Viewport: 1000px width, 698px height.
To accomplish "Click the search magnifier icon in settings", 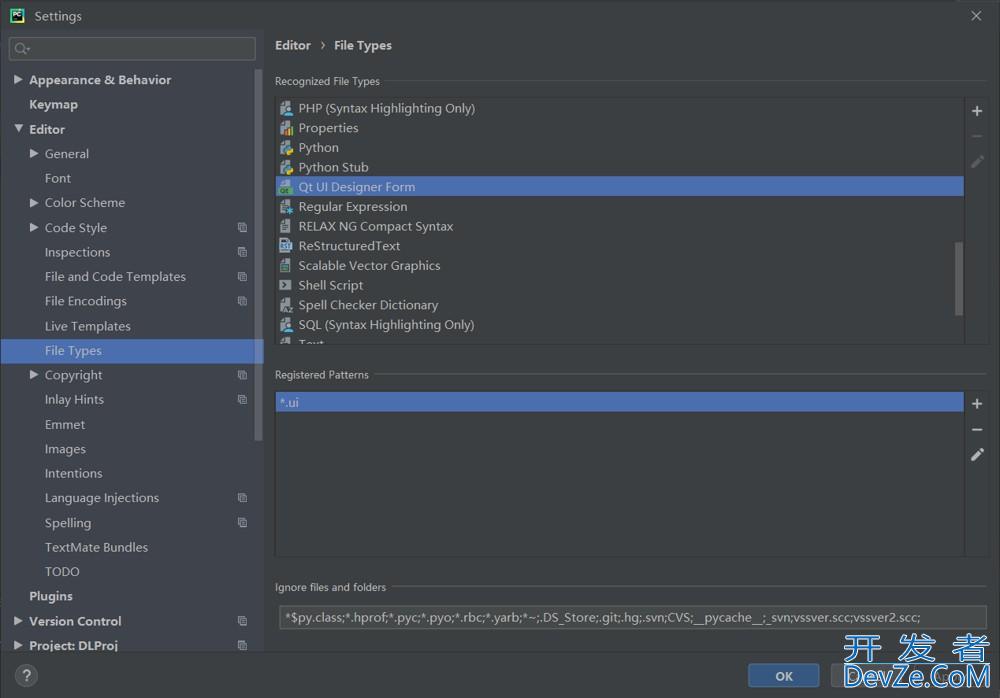I will (x=21, y=48).
